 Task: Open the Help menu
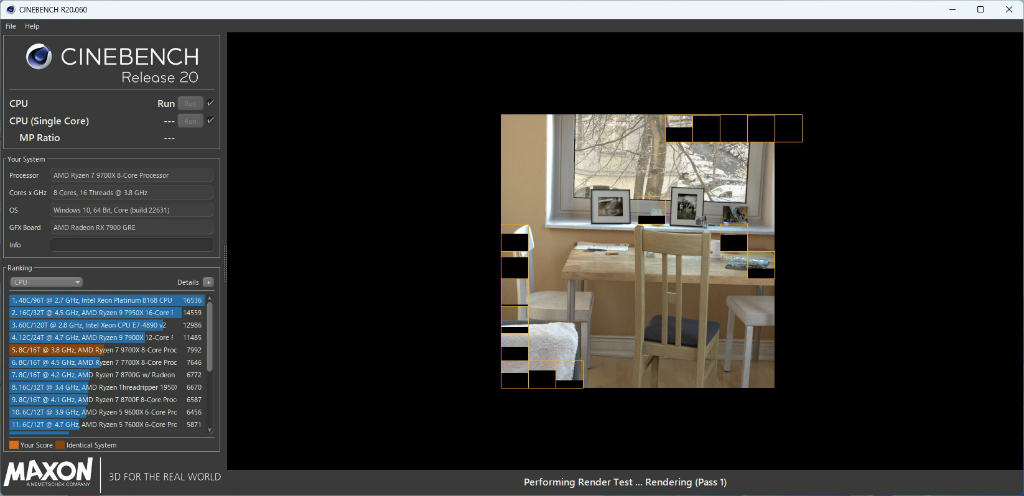[x=32, y=27]
